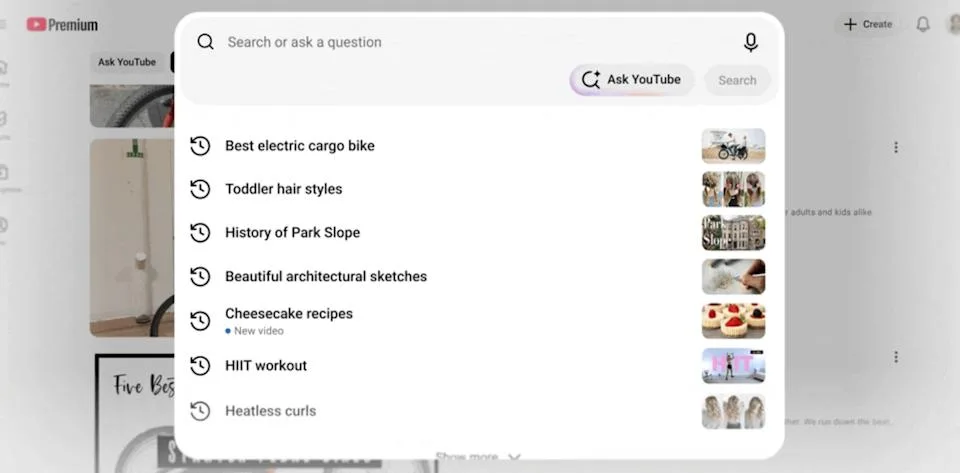Image resolution: width=960 pixels, height=473 pixels.
Task: Click history icon next to HIIT workout
Action: coord(200,365)
